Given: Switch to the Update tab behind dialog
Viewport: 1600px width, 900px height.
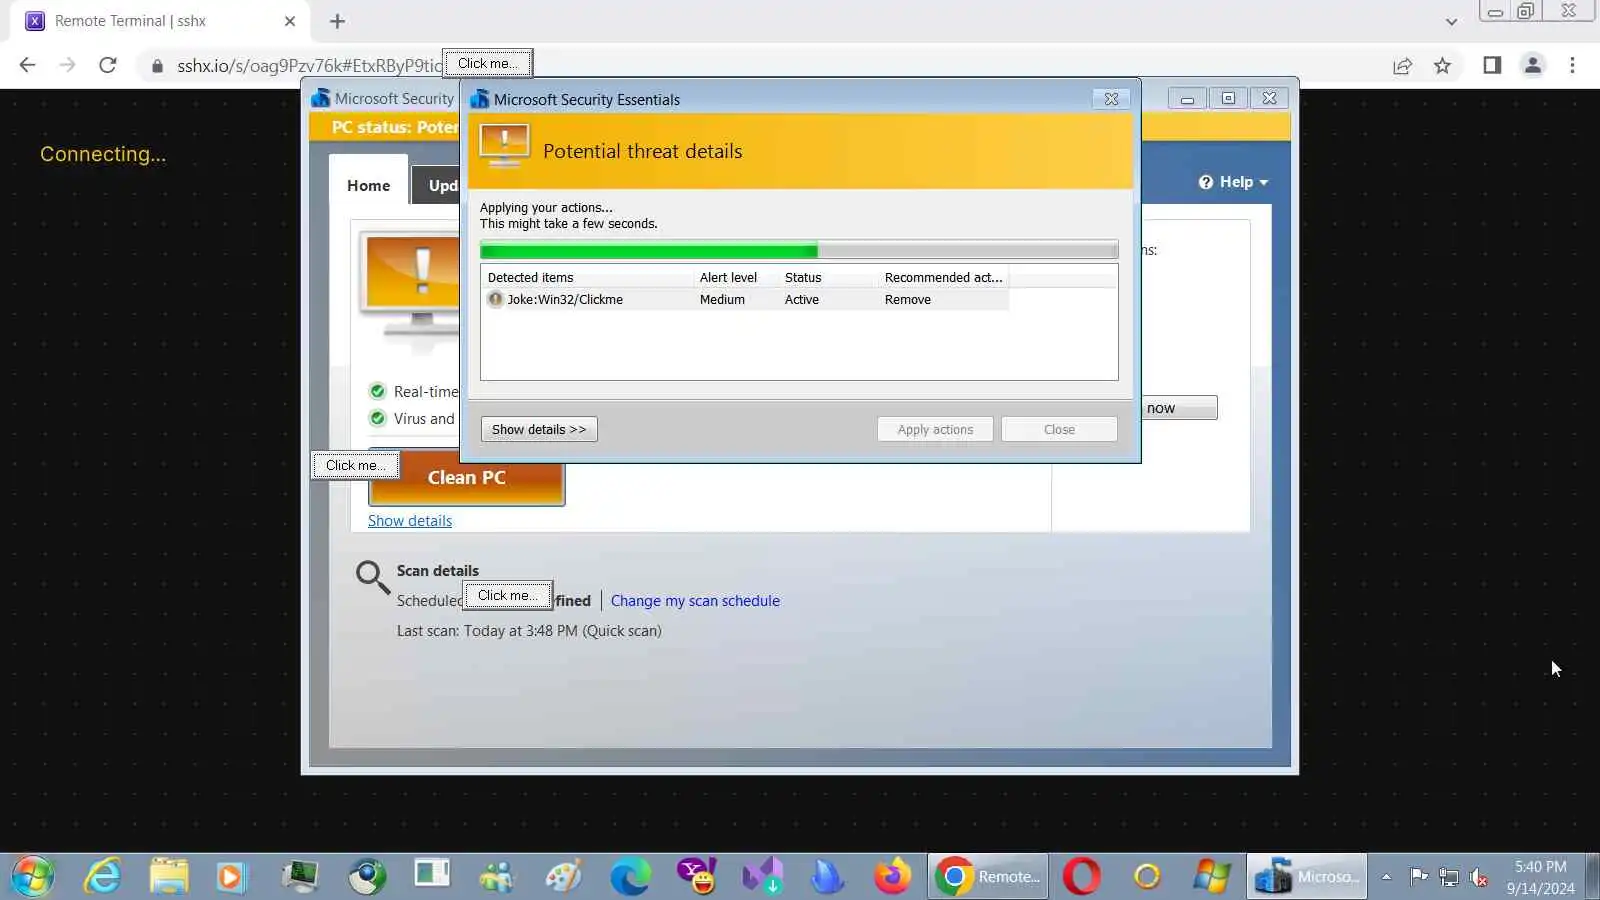Looking at the screenshot, I should pyautogui.click(x=436, y=186).
